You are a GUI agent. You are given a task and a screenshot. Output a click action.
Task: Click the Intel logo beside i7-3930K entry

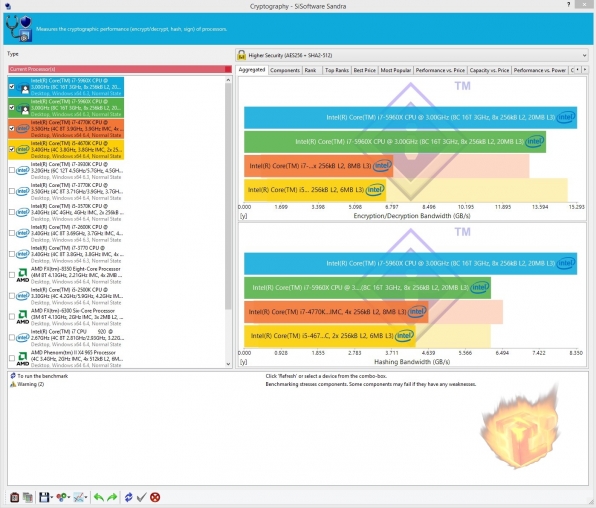(x=22, y=170)
